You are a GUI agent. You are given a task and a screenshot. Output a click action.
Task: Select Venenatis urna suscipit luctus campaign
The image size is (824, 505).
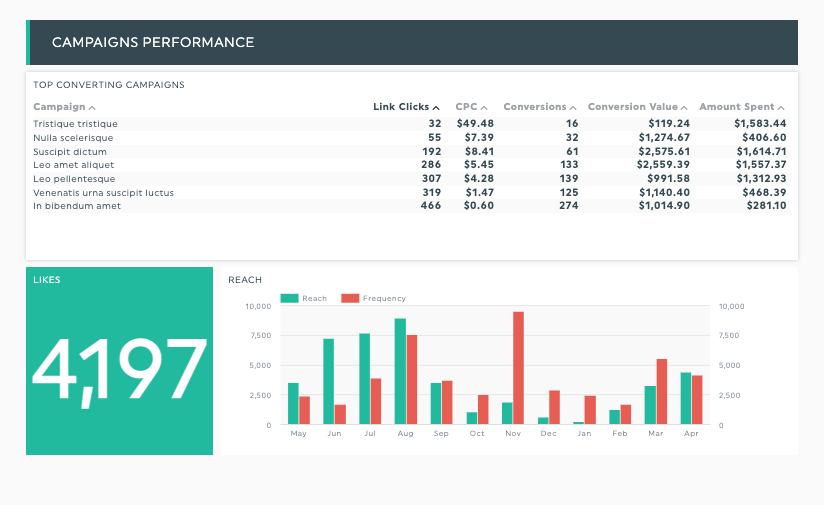point(410,192)
